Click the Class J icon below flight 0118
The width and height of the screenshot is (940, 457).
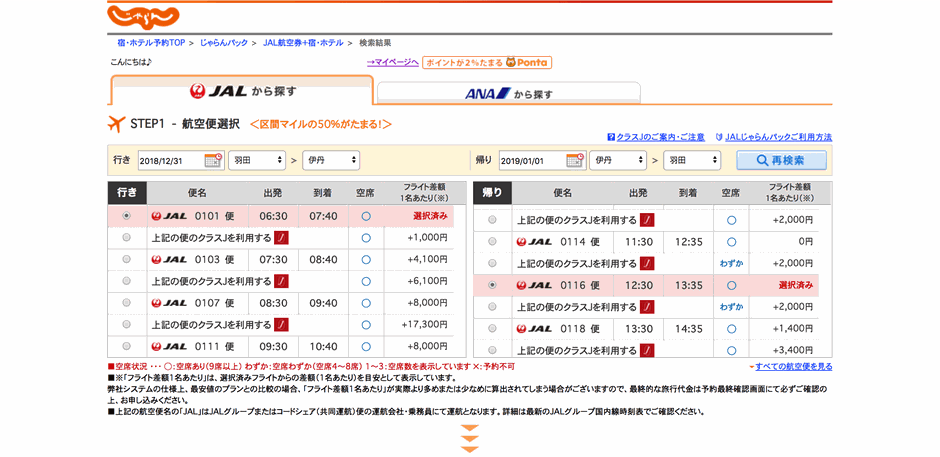point(647,350)
